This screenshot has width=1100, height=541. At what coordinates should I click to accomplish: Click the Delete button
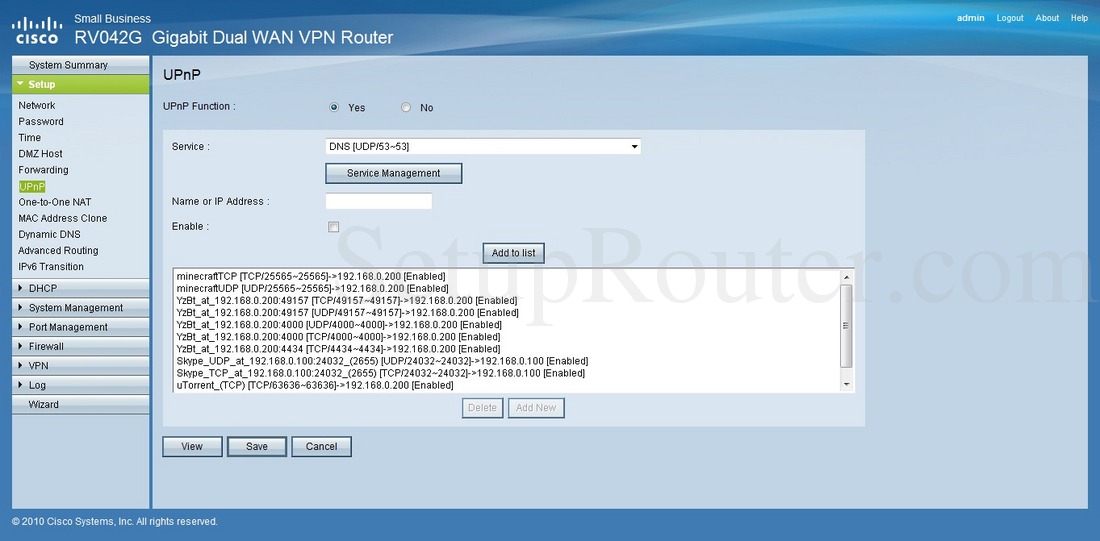pyautogui.click(x=483, y=408)
